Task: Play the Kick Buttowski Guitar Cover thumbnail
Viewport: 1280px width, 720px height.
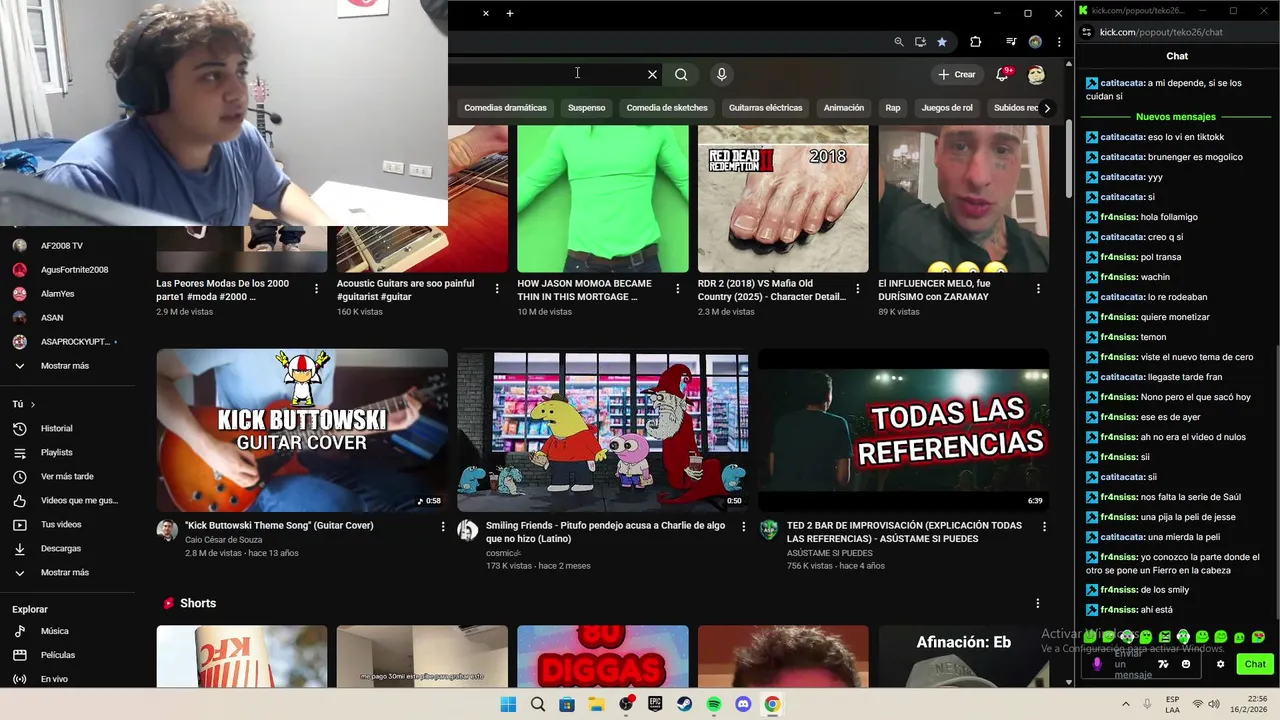Action: (x=302, y=430)
